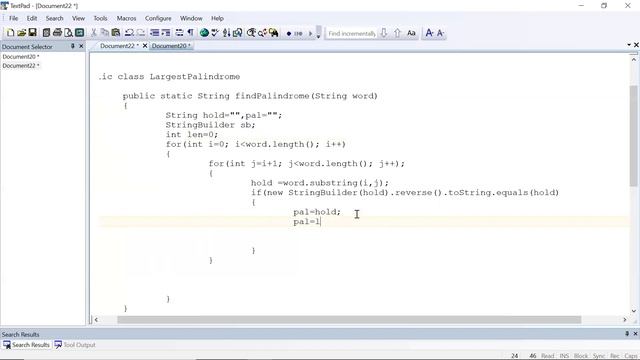Undo last edit with Undo icon
The height and width of the screenshot is (360, 640).
[129, 33]
